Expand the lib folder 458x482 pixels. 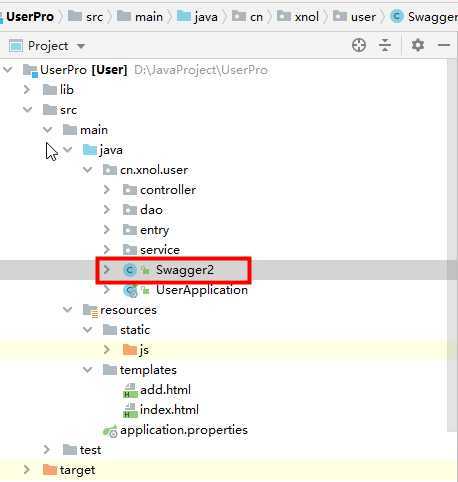(x=27, y=89)
